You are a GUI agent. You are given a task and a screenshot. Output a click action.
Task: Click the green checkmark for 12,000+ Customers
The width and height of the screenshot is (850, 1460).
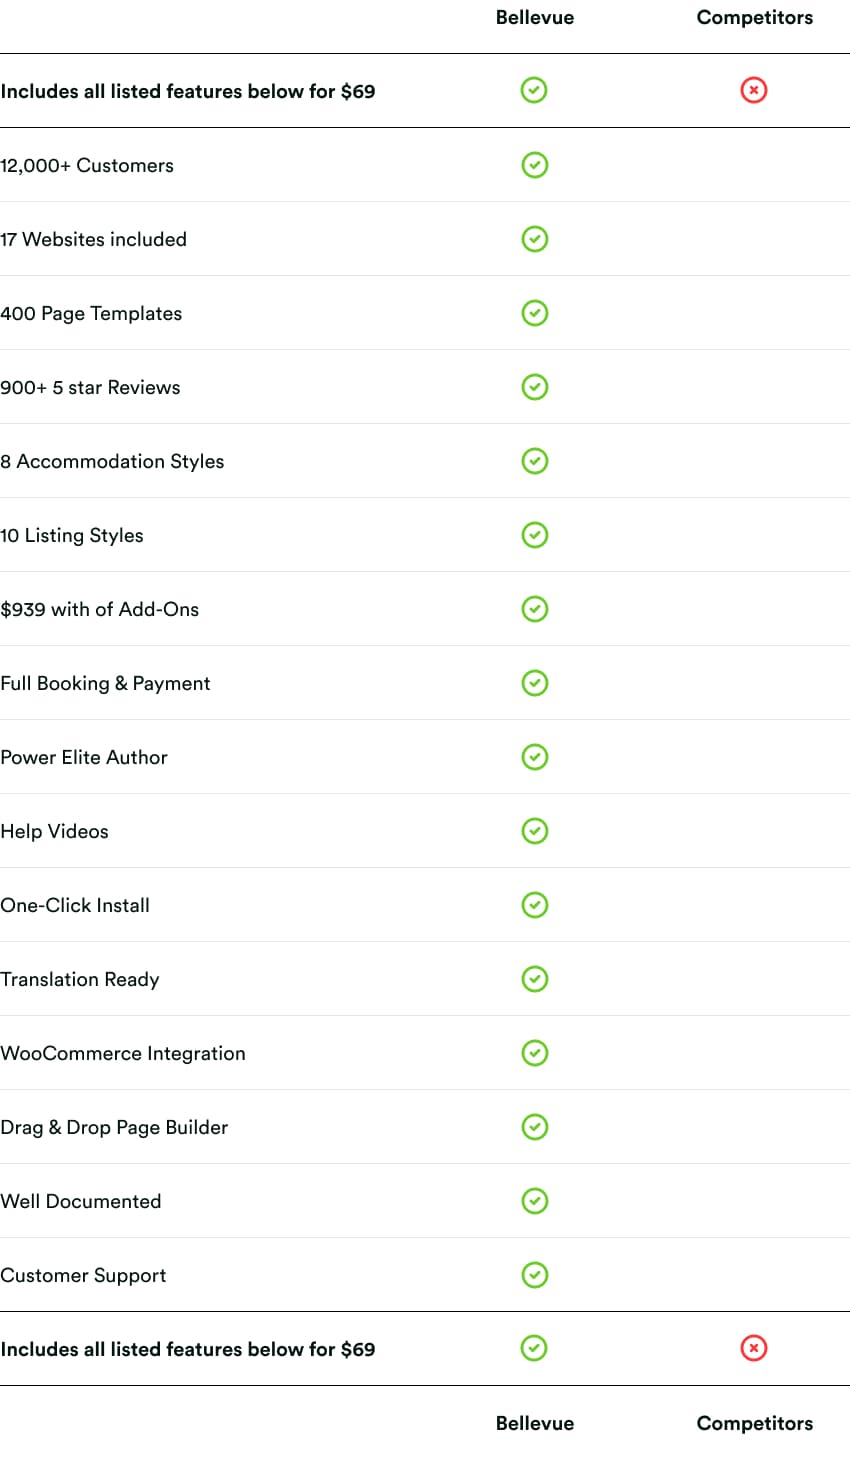535,165
